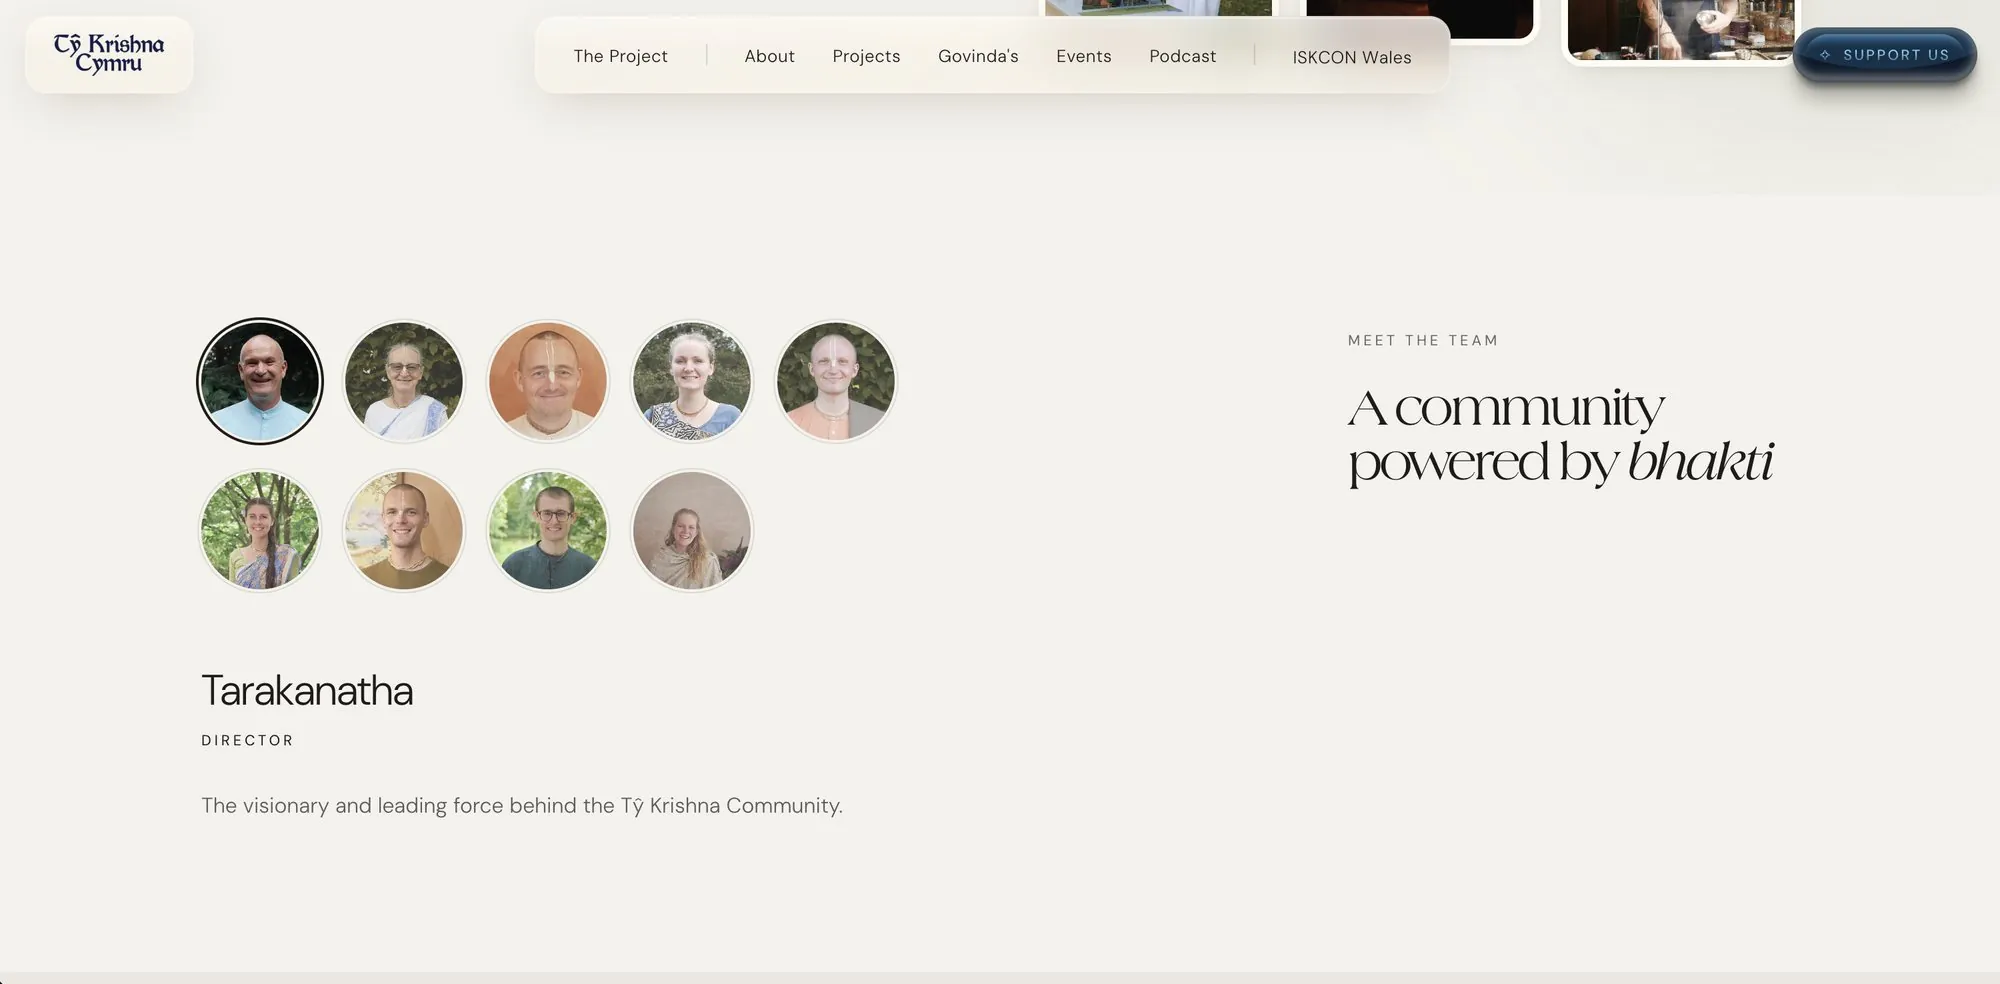Select the monk in saffron robes avatar

point(836,381)
